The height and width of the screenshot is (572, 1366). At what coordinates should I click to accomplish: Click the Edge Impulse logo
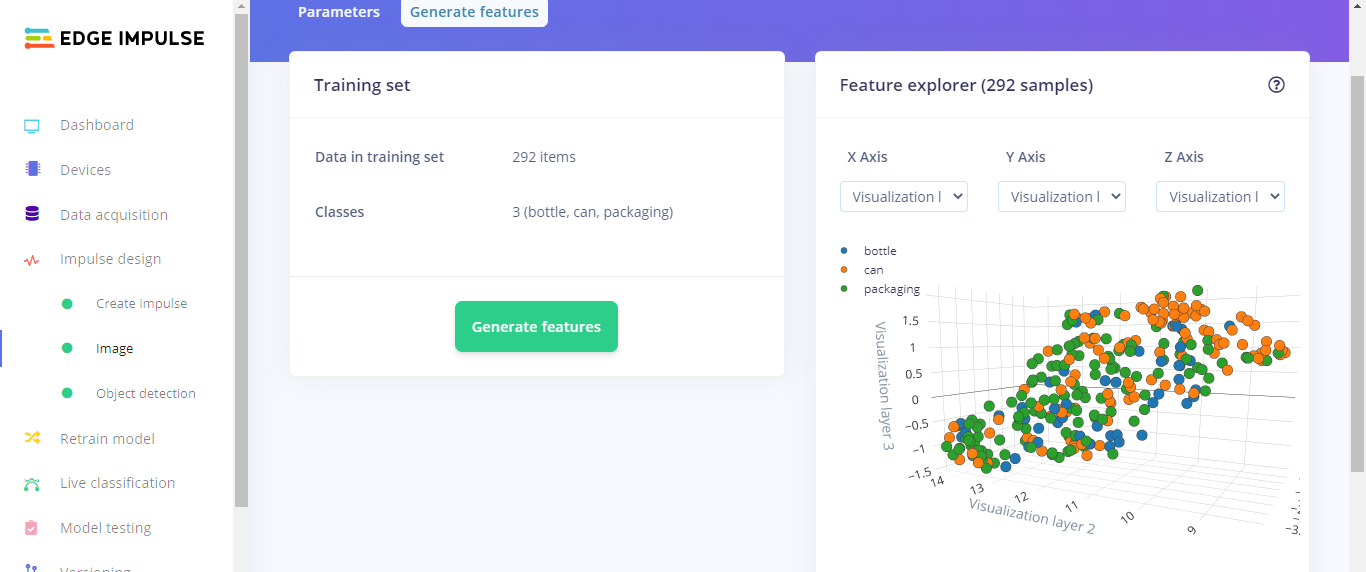click(x=115, y=39)
